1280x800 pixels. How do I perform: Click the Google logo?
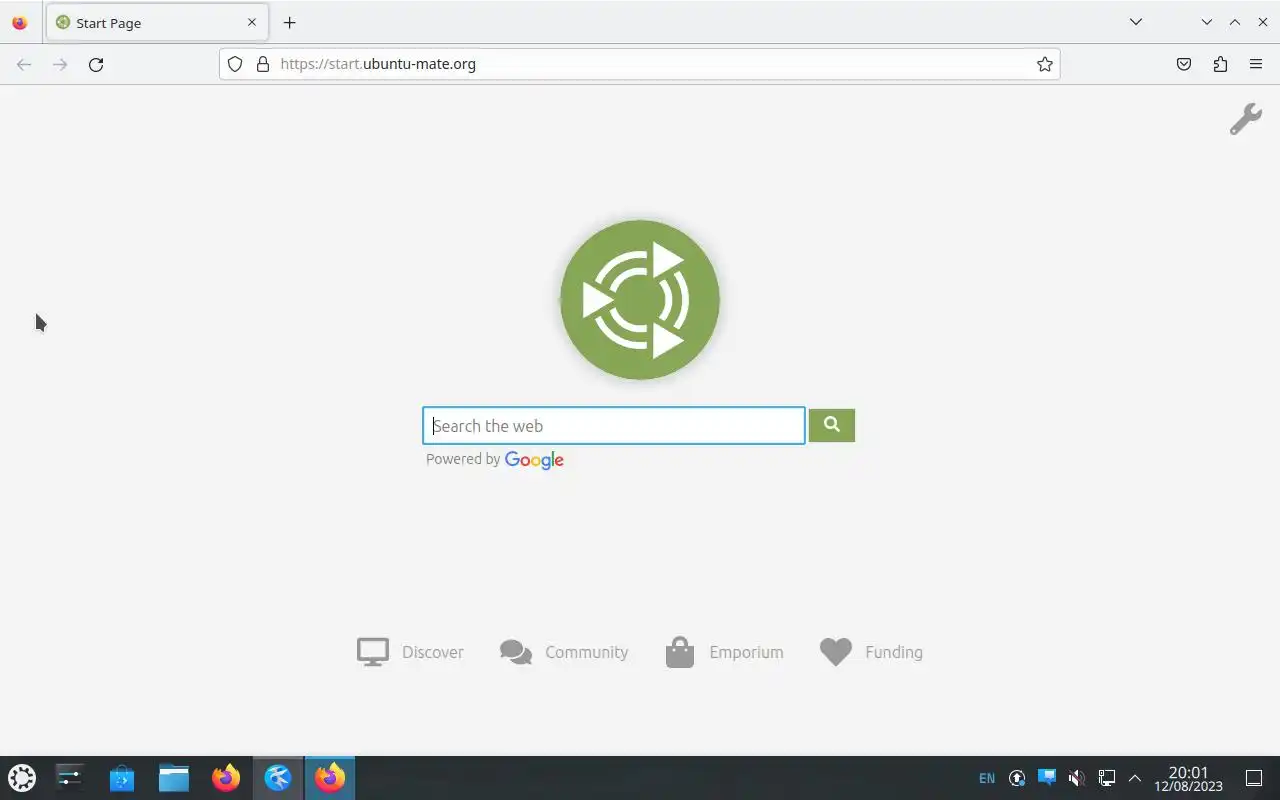click(534, 460)
